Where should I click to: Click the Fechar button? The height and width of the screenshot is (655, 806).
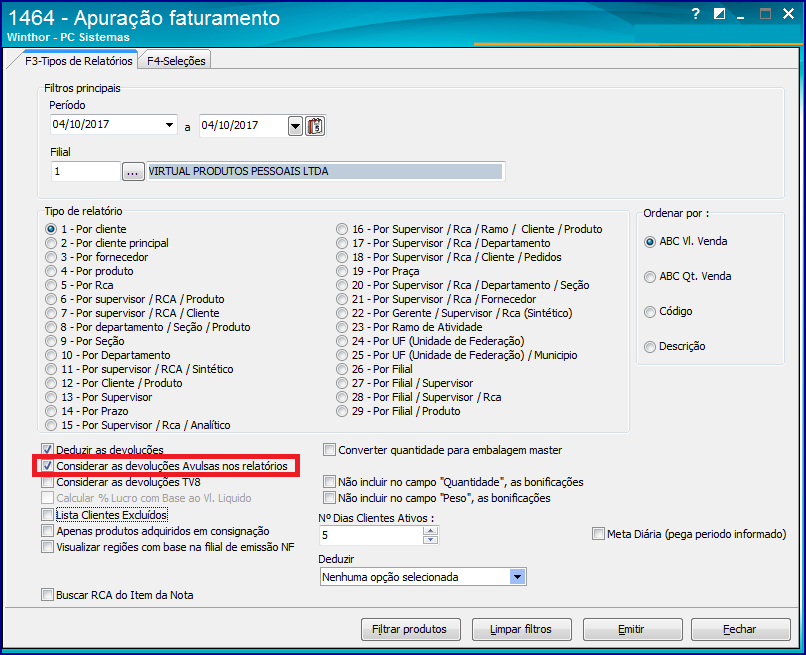click(740, 629)
